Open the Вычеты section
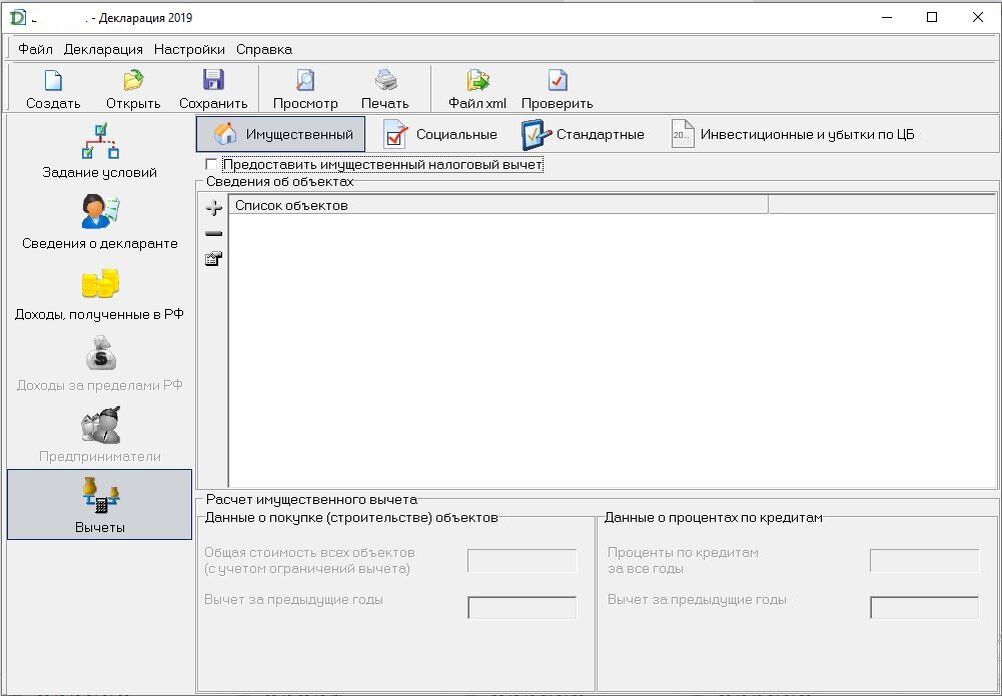This screenshot has width=1002, height=696. click(99, 505)
